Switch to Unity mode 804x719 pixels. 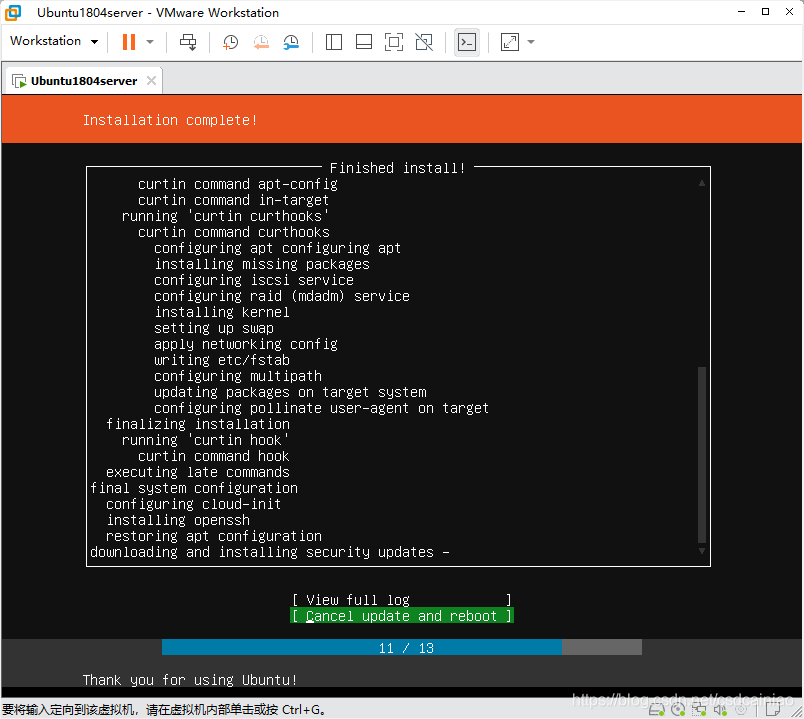pyautogui.click(x=424, y=42)
